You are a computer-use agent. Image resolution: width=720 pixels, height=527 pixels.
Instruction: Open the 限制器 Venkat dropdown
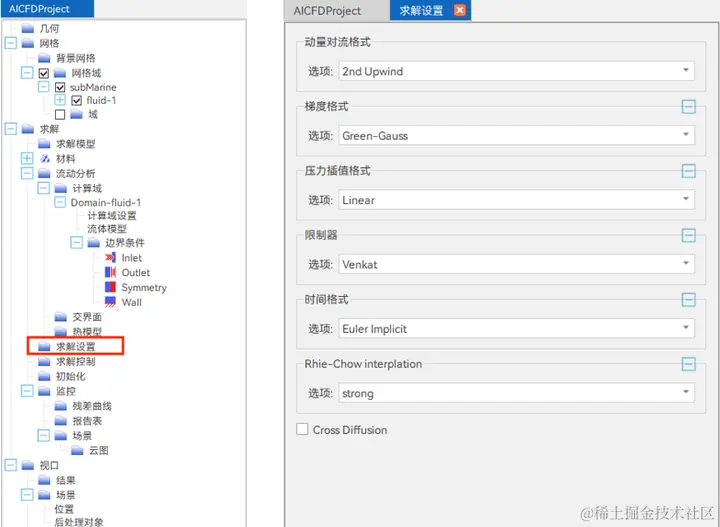517,264
